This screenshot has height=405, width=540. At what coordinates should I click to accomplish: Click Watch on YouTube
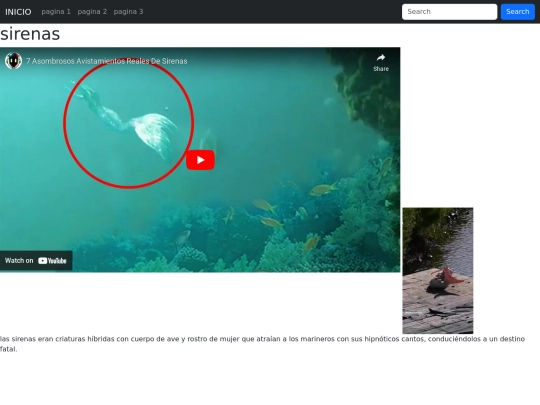pyautogui.click(x=36, y=261)
